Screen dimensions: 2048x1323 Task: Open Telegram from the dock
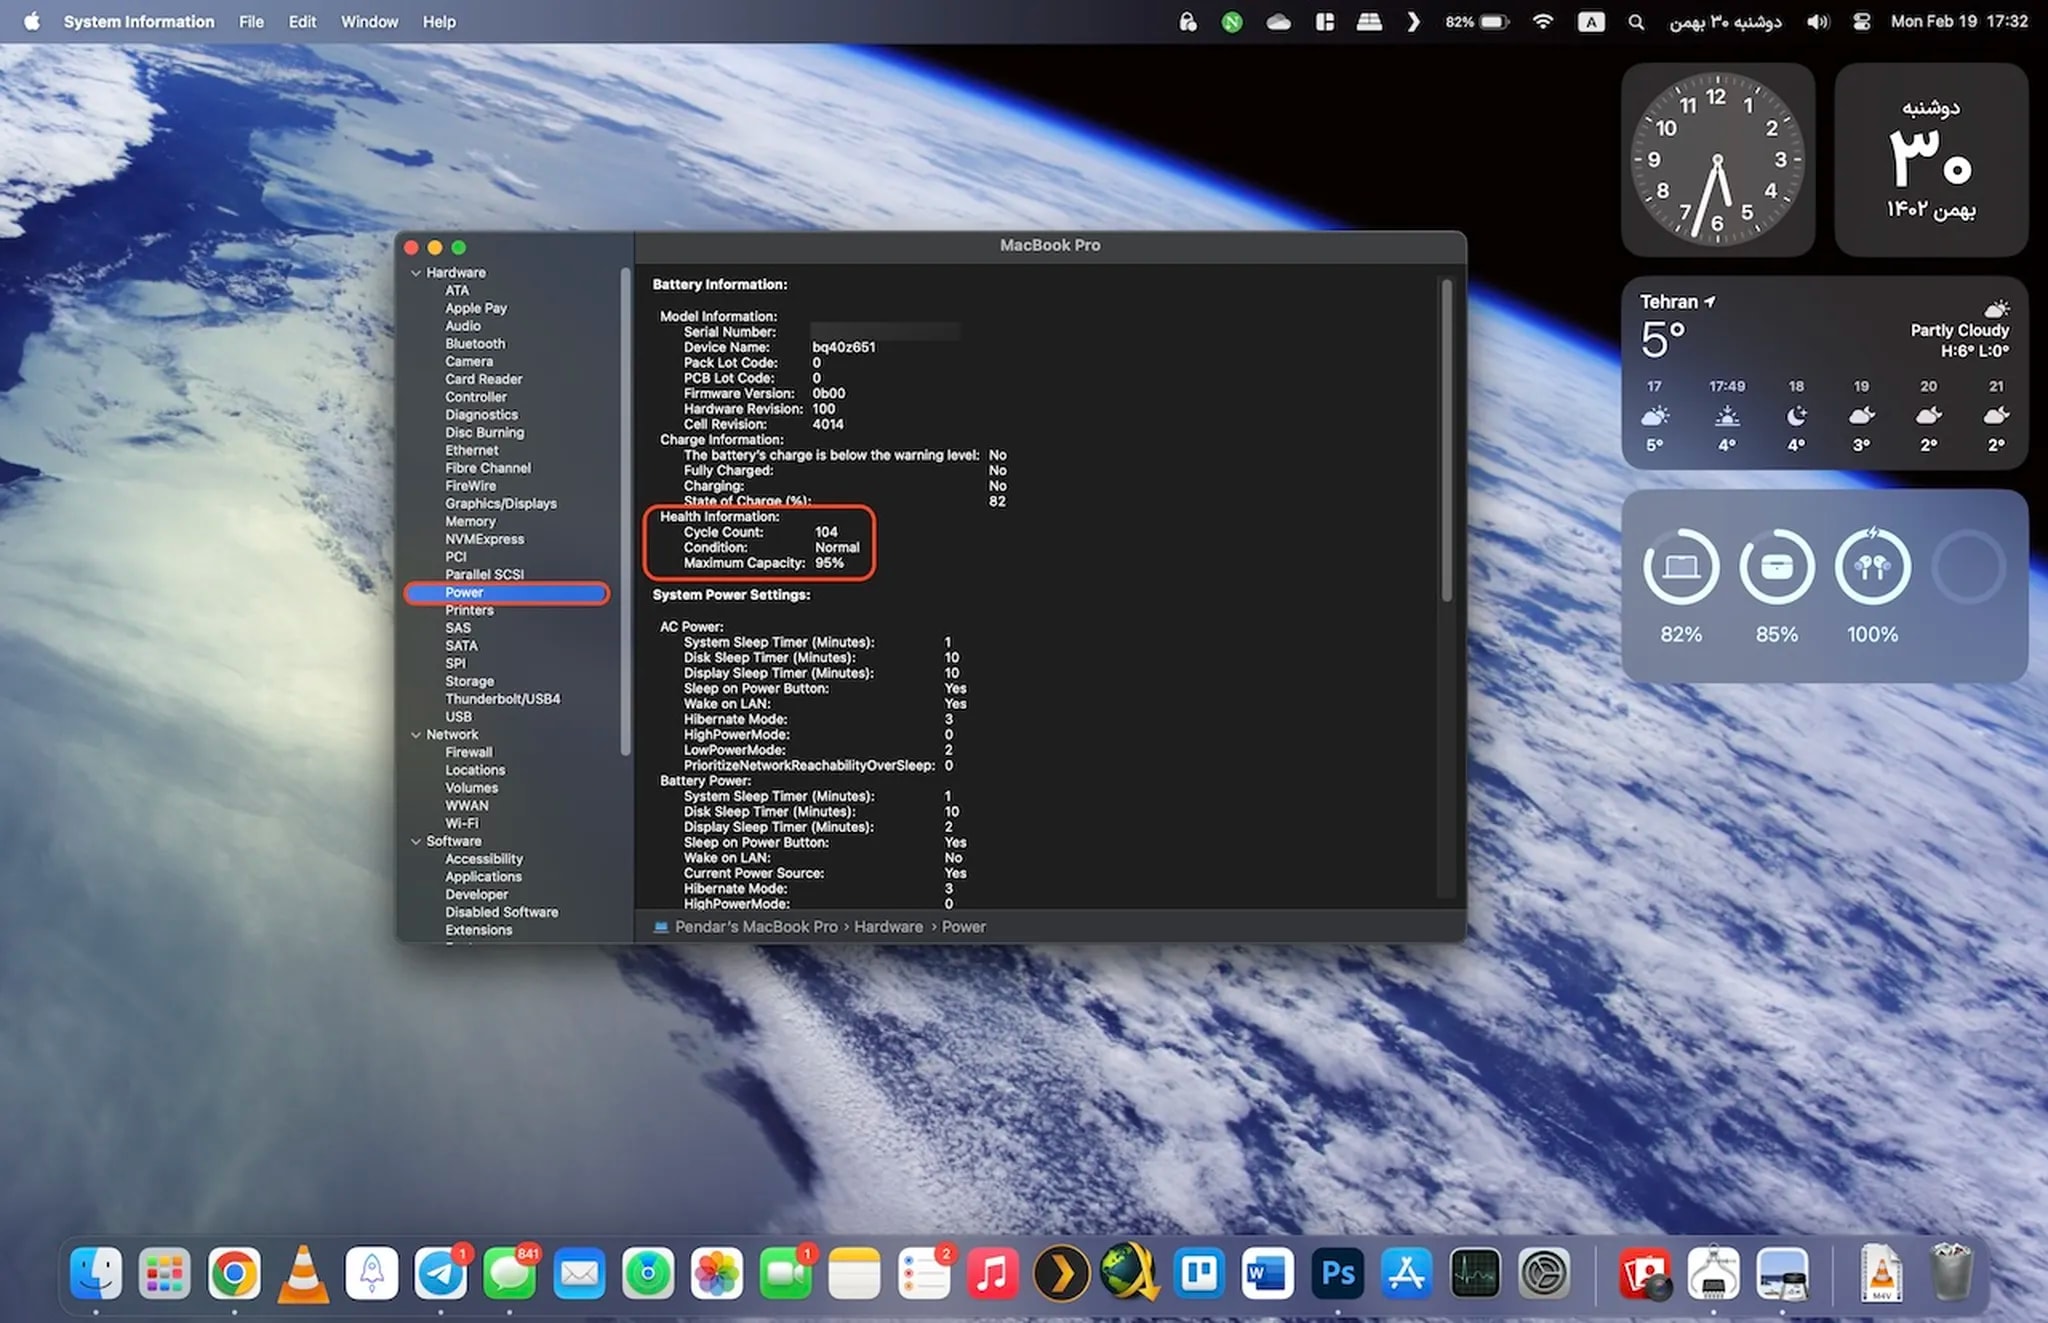(x=440, y=1274)
